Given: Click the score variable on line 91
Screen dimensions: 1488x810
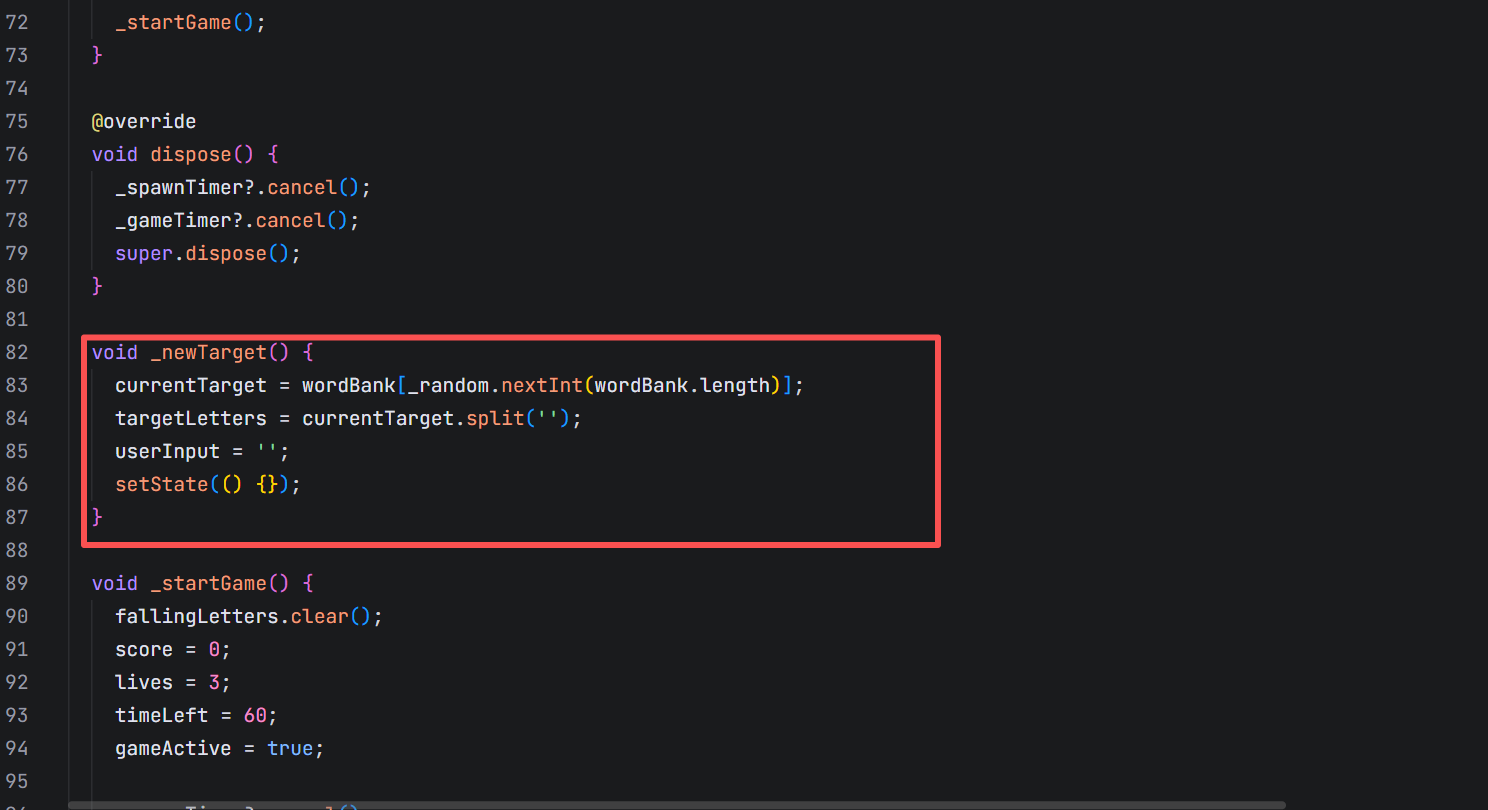Looking at the screenshot, I should (144, 649).
